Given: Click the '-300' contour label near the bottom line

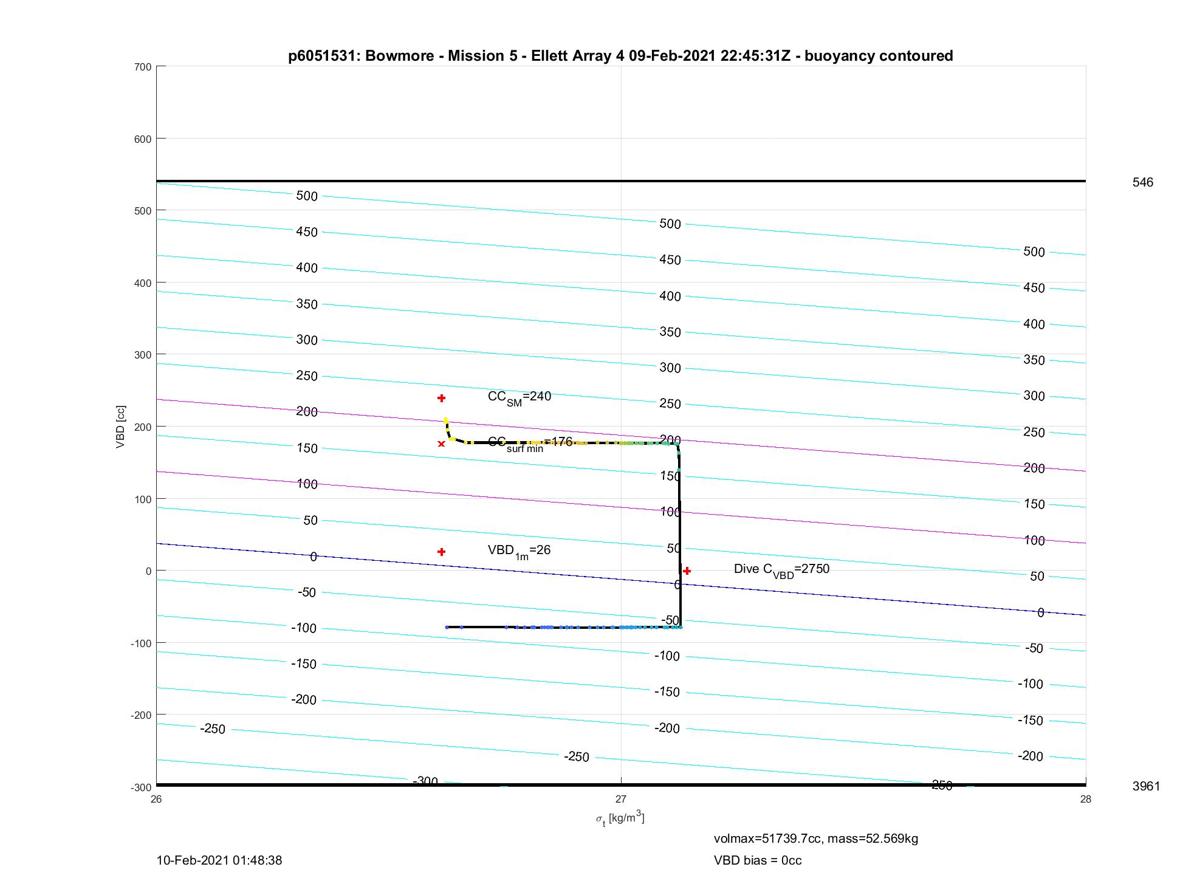Looking at the screenshot, I should 426,781.
